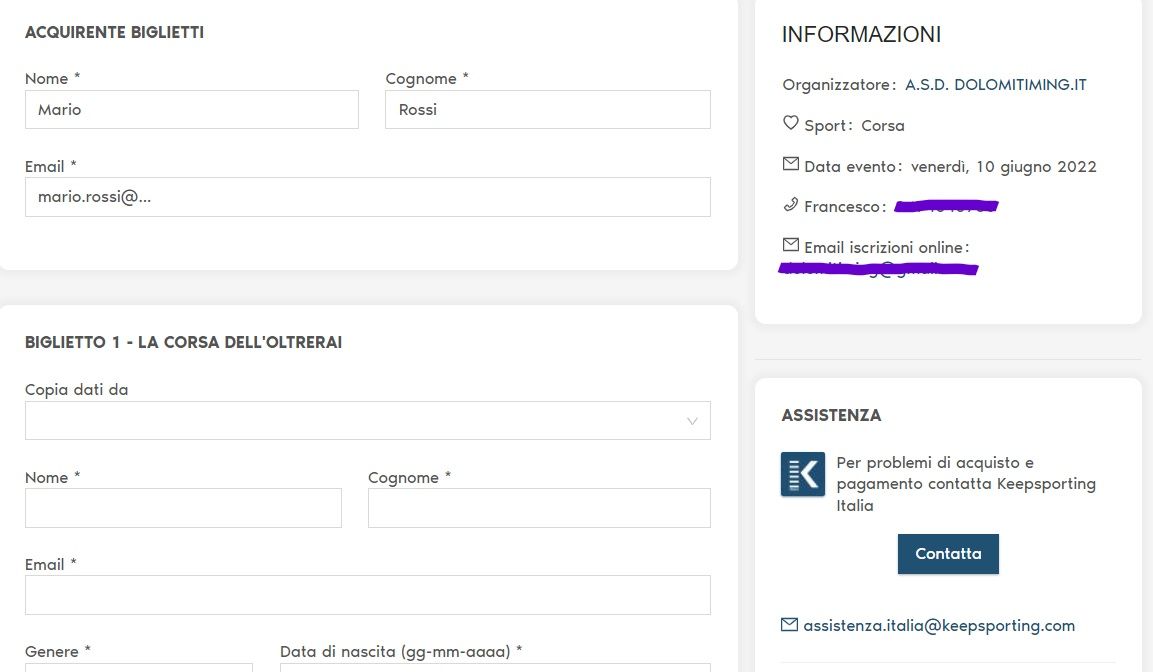Select the empty Email field in Biglietto 1
This screenshot has height=672, width=1153.
point(367,595)
